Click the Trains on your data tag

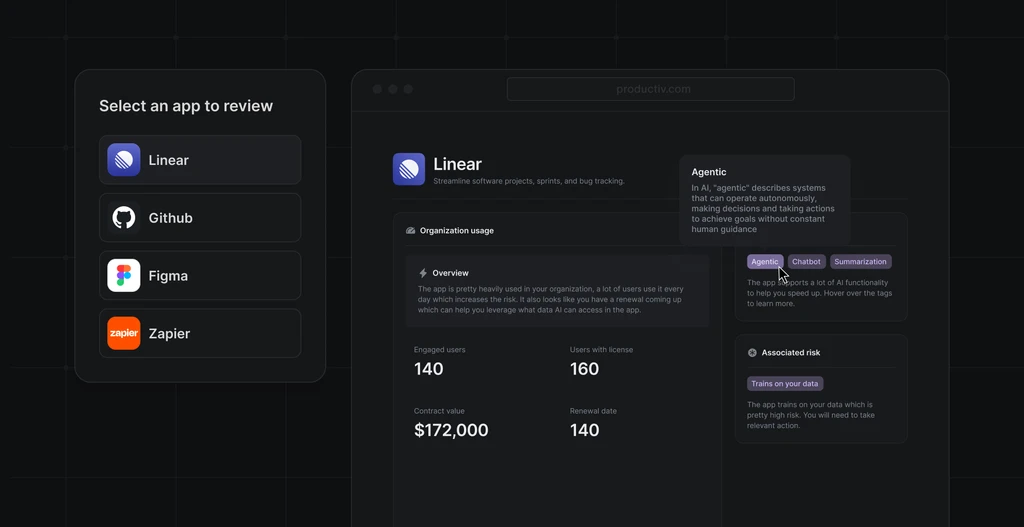(785, 384)
